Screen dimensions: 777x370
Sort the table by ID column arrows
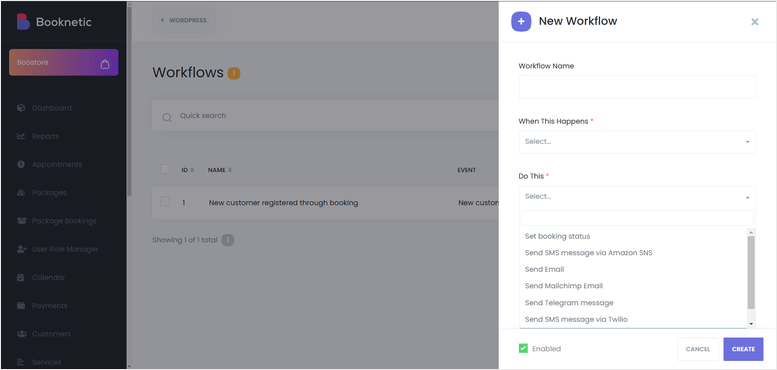click(x=192, y=170)
